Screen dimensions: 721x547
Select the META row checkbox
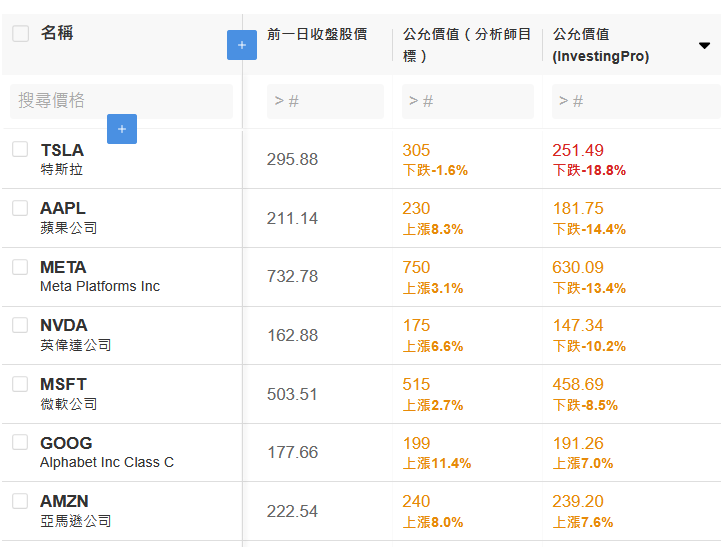[x=20, y=267]
